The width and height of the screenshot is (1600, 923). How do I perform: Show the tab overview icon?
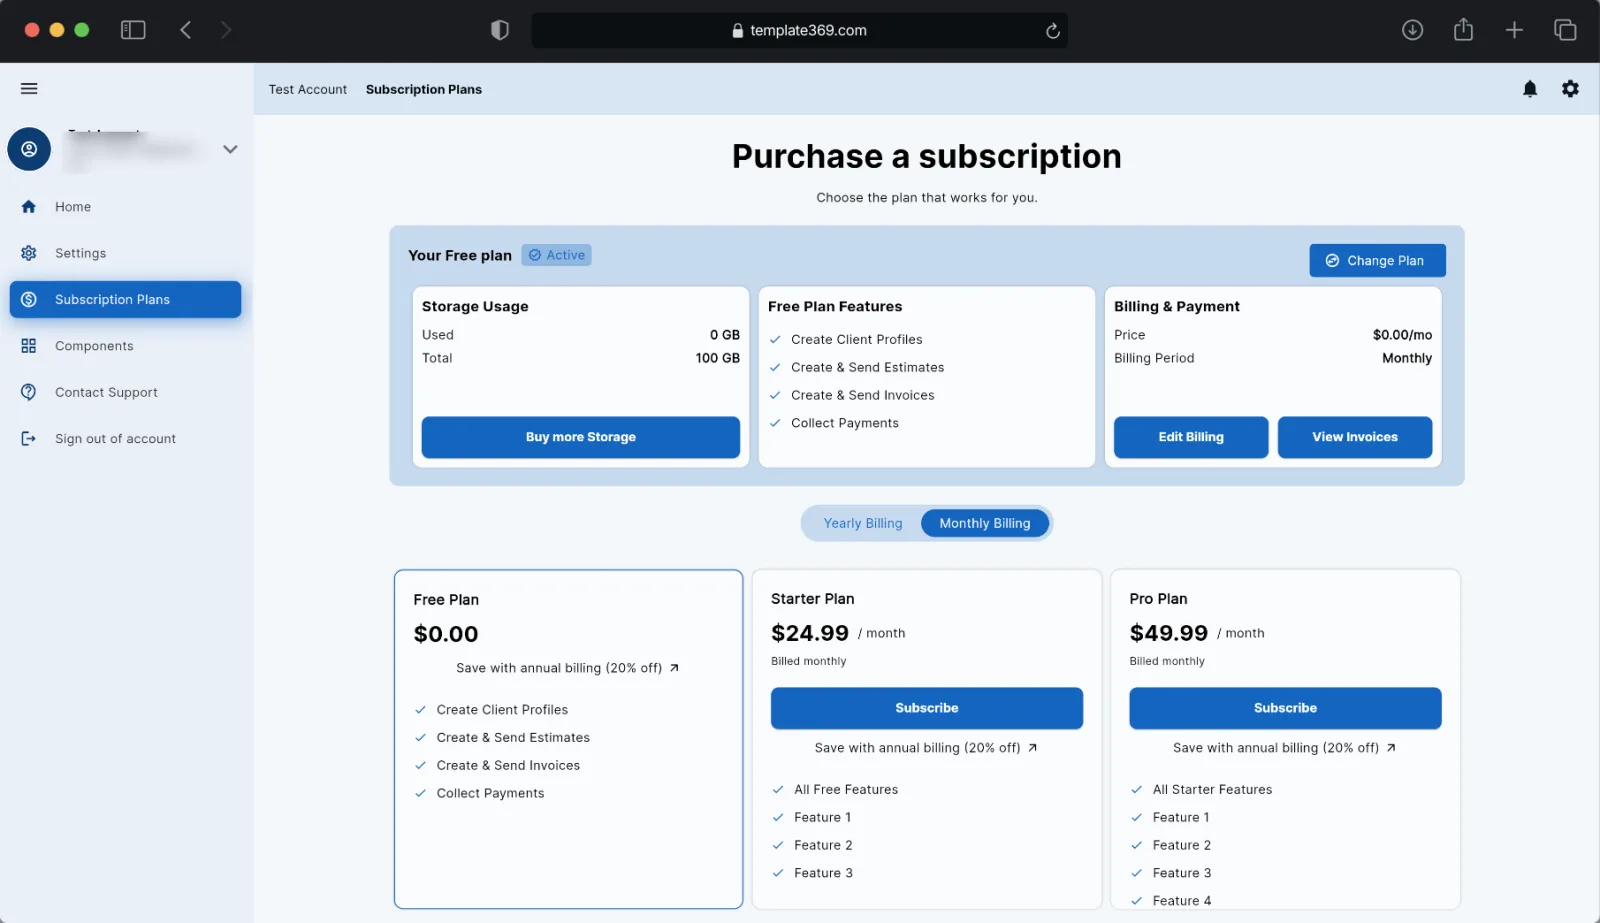(1566, 30)
